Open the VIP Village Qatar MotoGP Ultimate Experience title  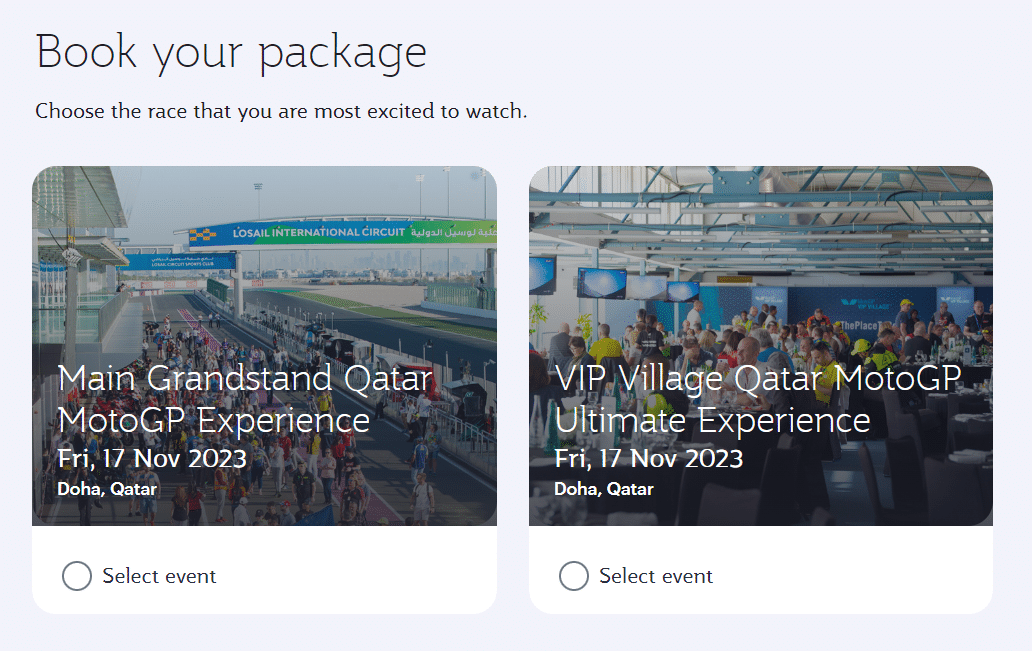click(x=757, y=398)
